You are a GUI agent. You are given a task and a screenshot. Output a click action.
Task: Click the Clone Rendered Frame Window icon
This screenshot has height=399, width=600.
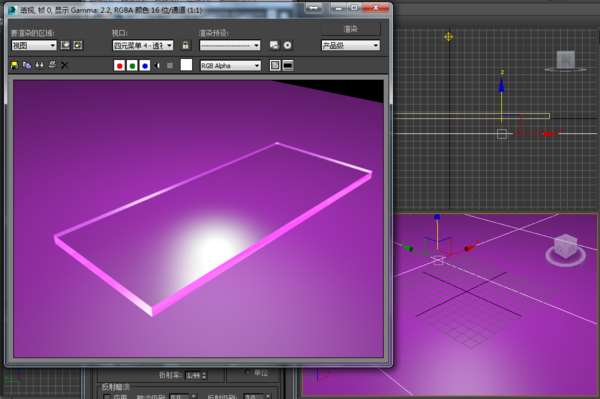click(39, 65)
